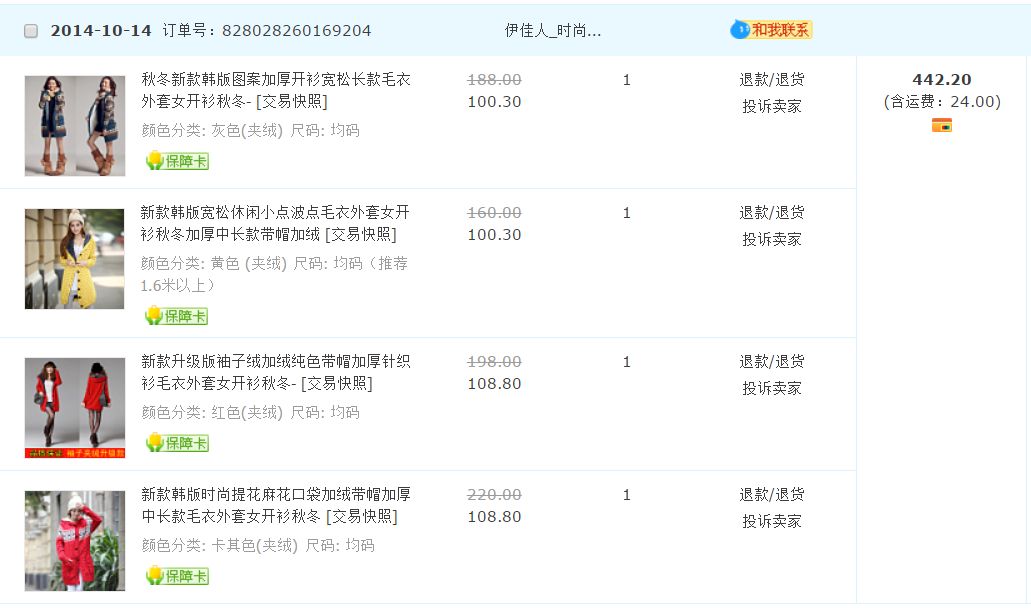Screen dimensions: 1031x610
Task: Click the payment card icon under total
Action: coord(941,125)
